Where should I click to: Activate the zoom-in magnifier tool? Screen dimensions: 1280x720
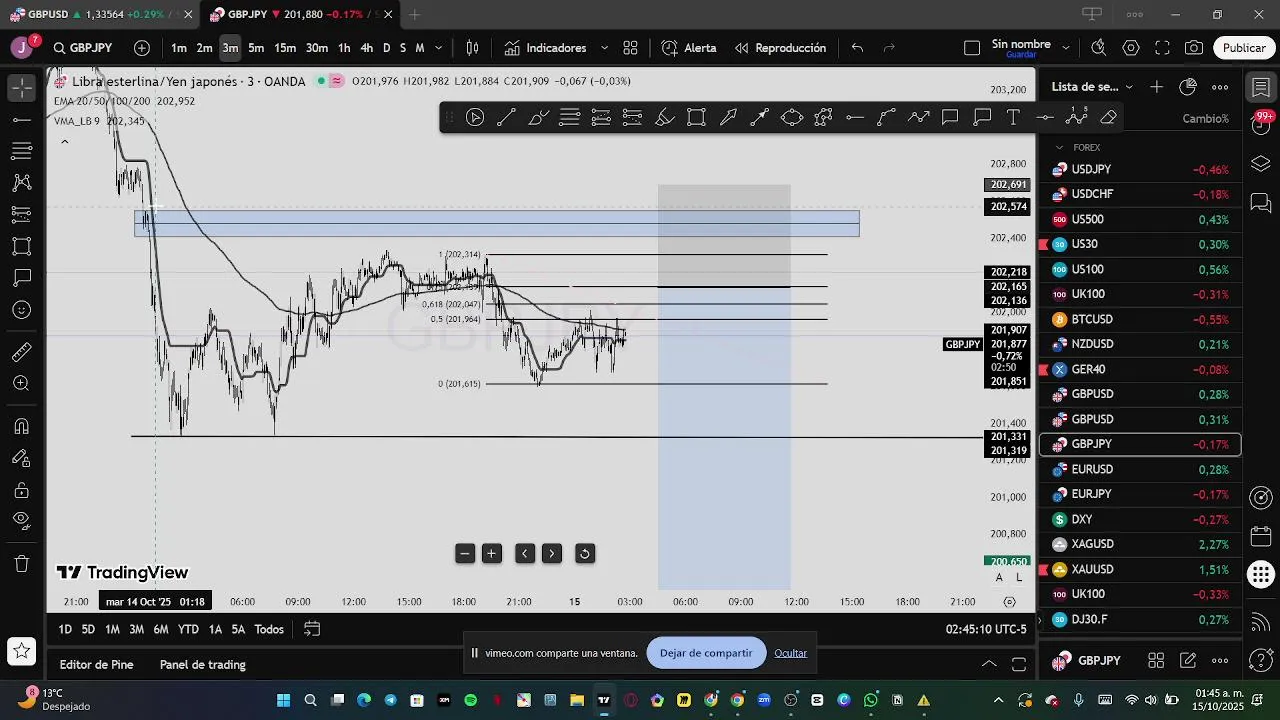tap(21, 384)
